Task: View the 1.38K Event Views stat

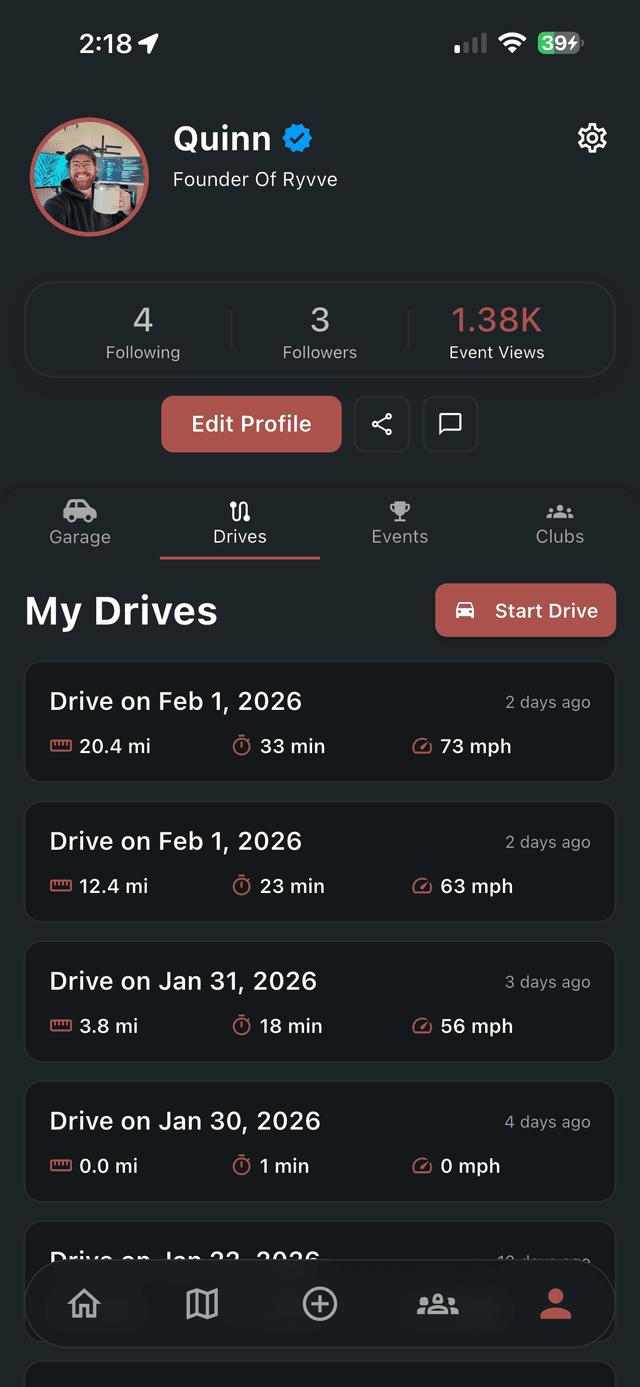Action: 497,330
